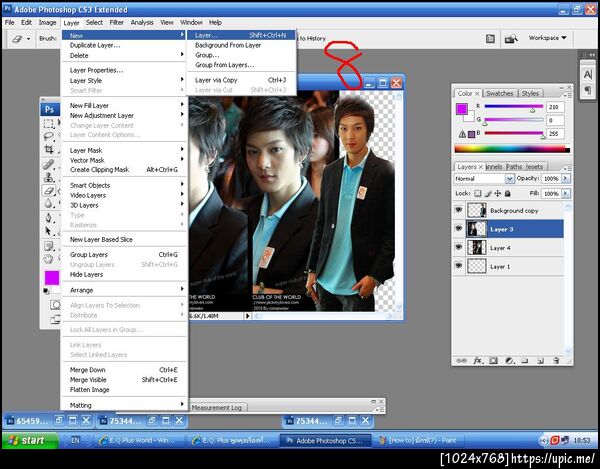Open the Eraser tool preset picker arrow
Viewport: 600px width, 469px height.
(28, 39)
